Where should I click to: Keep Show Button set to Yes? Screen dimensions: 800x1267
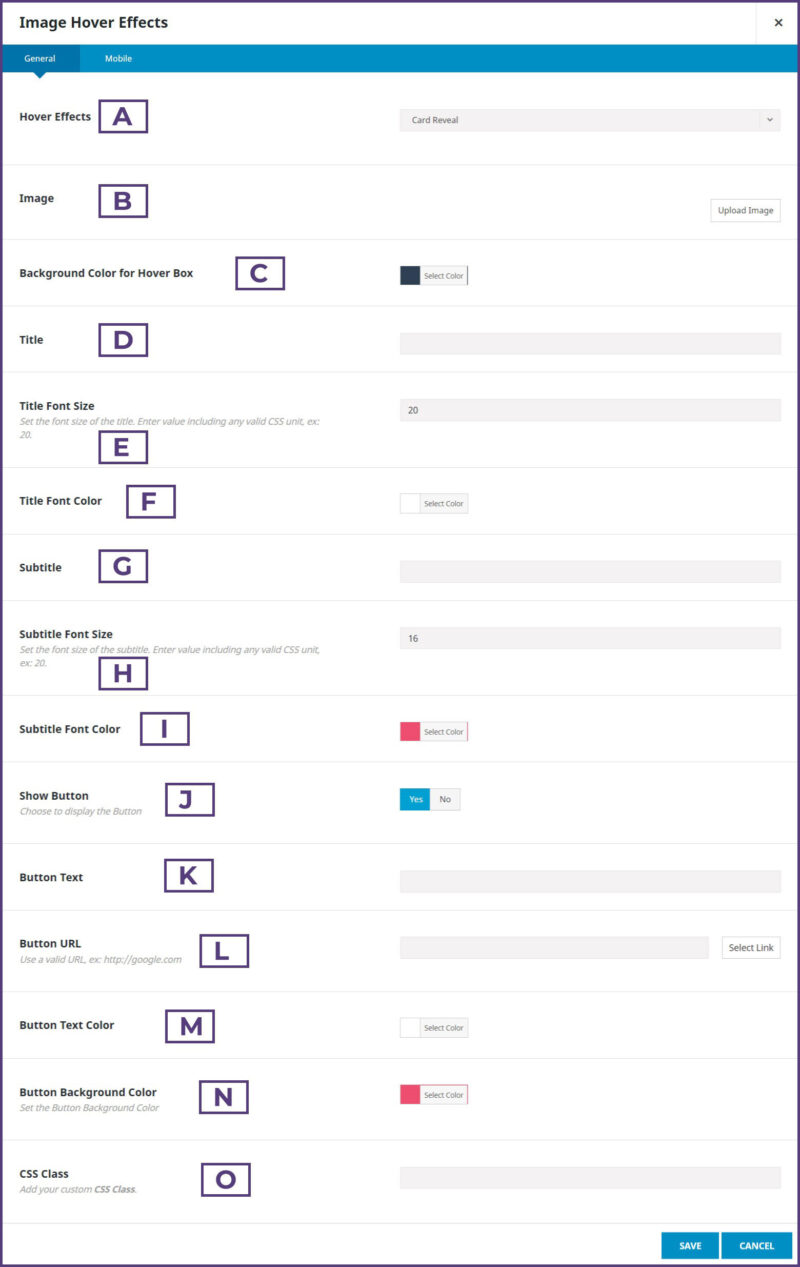click(x=415, y=799)
